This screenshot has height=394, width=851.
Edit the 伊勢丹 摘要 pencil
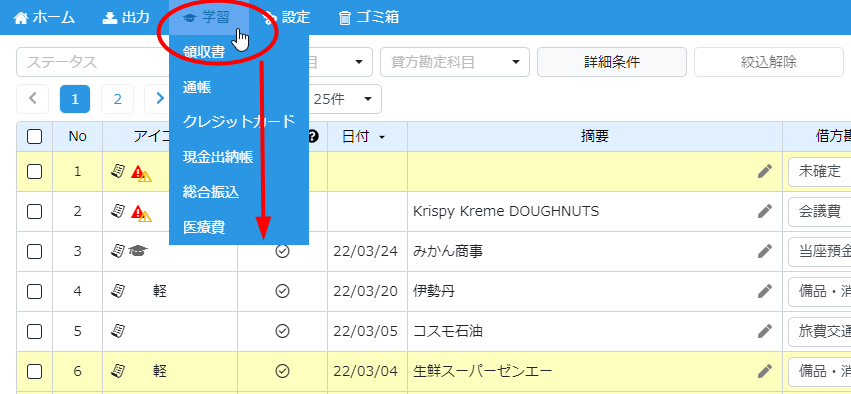pyautogui.click(x=765, y=291)
